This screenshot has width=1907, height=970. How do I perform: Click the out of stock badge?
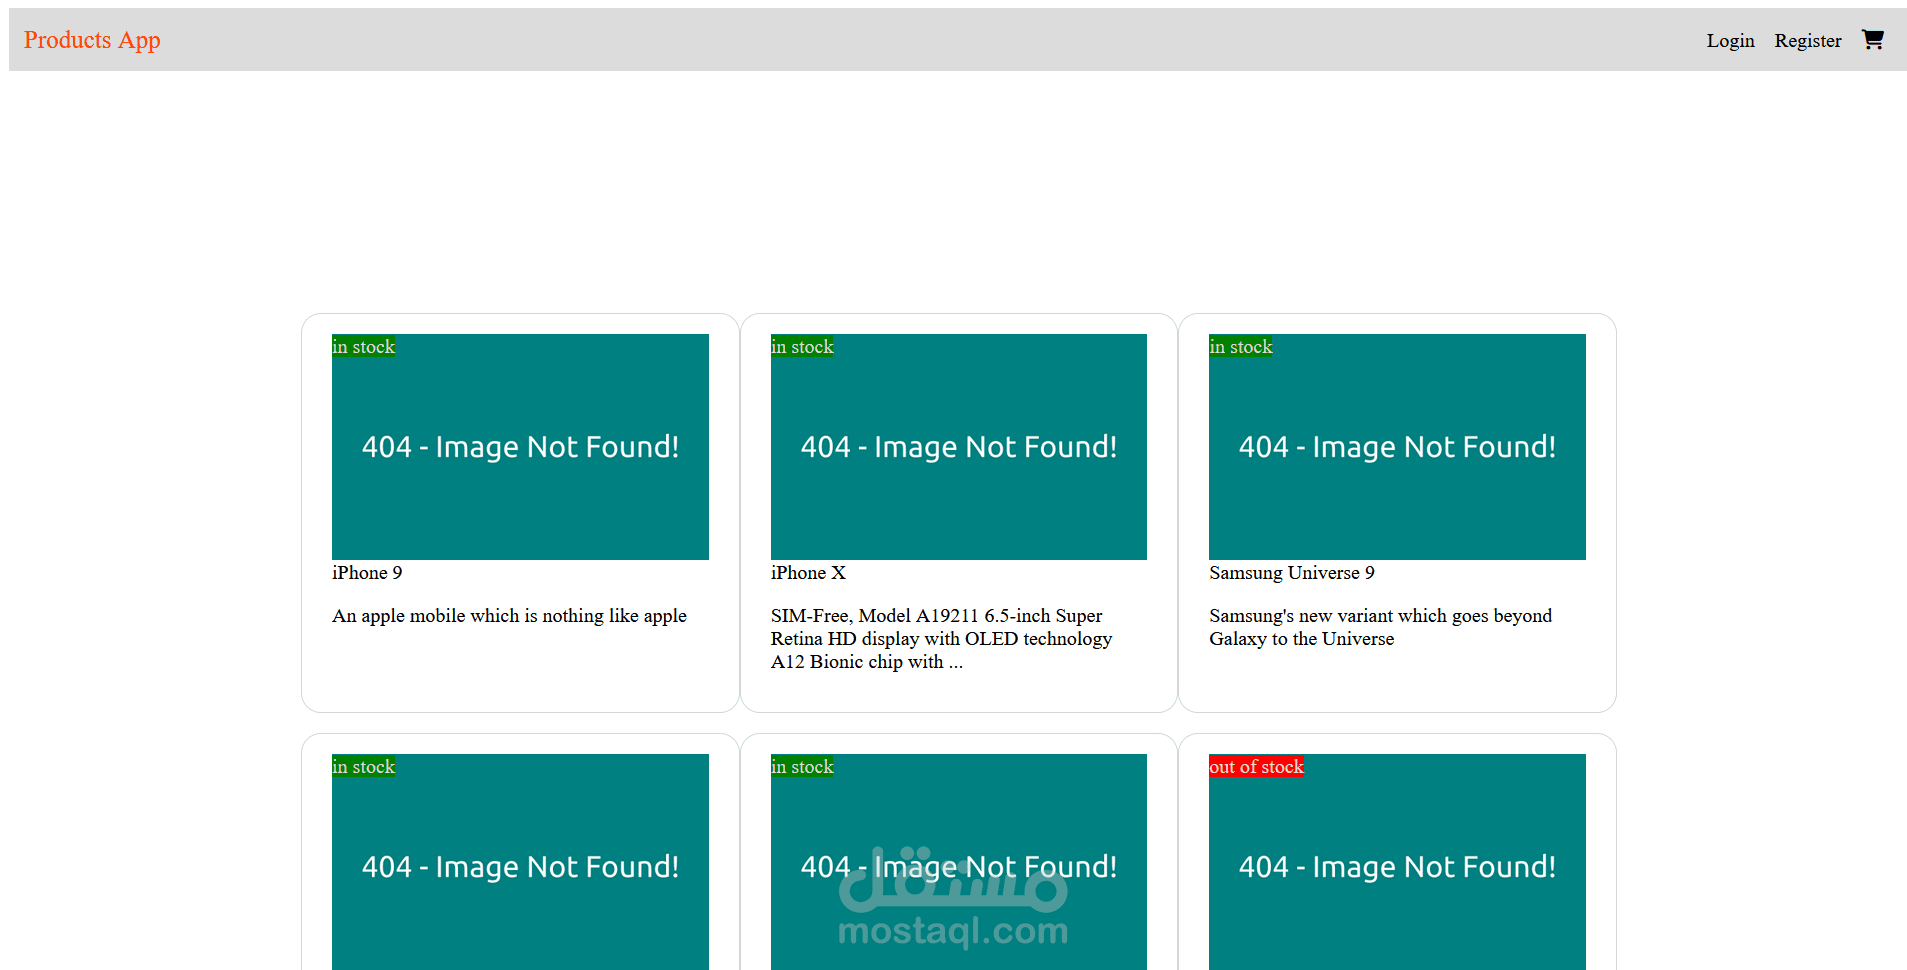1256,767
